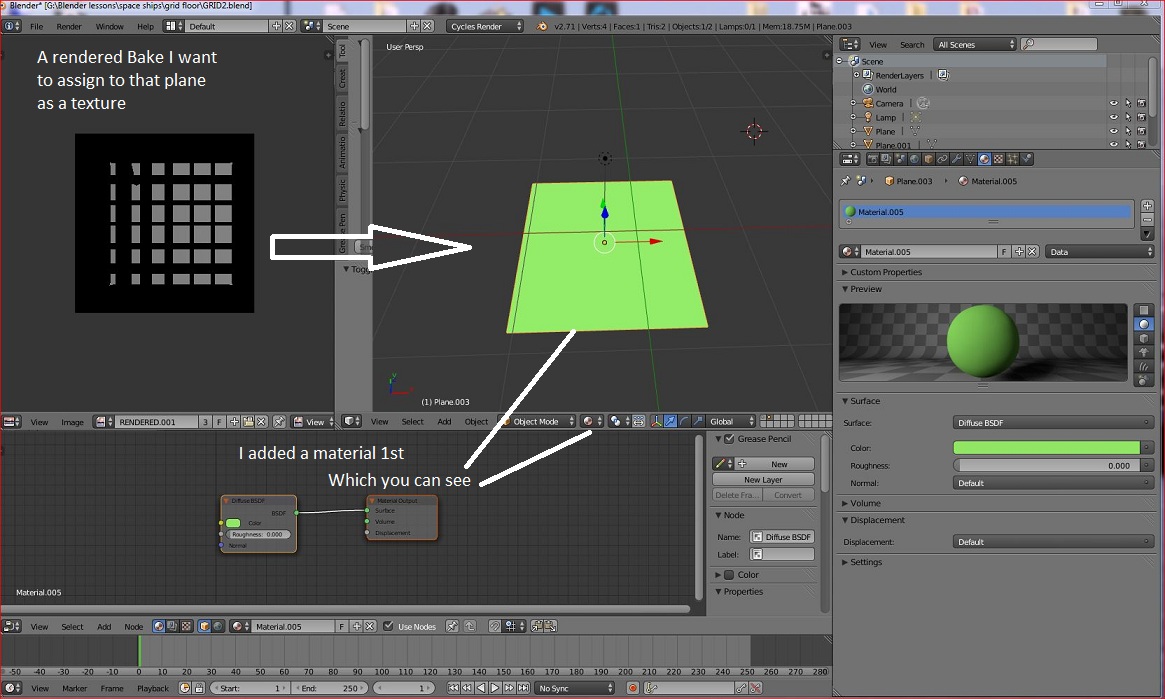The width and height of the screenshot is (1165, 699).
Task: Click the New grease pencil button
Action: coord(772,464)
